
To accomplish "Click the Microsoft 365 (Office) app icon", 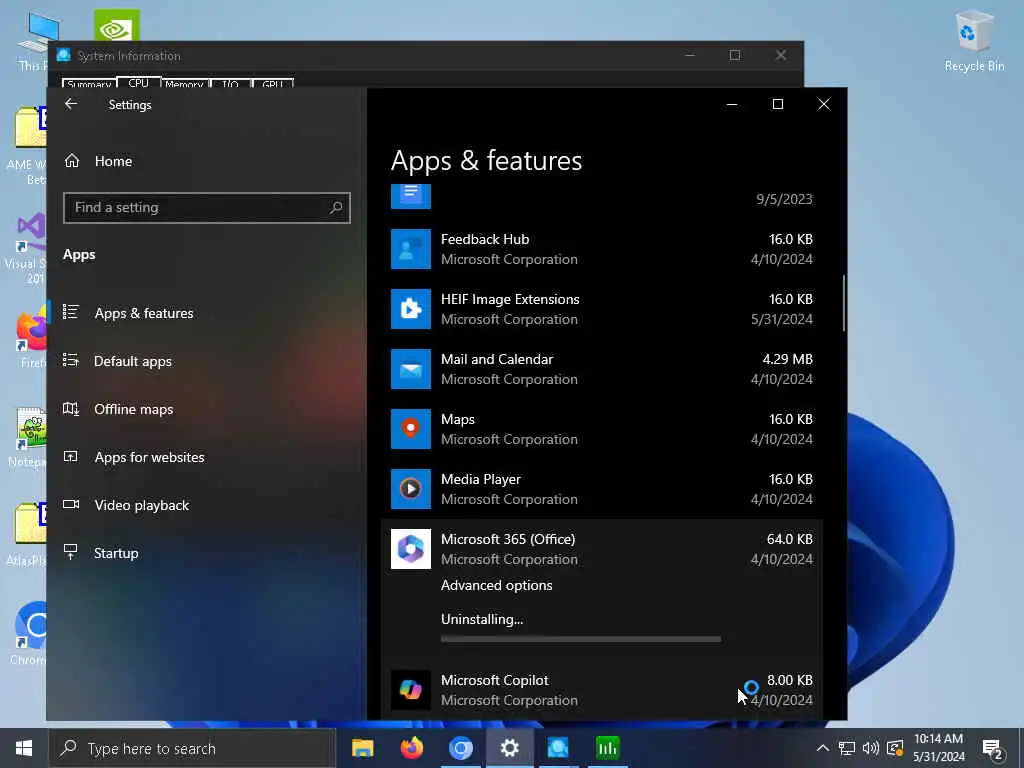I will click(x=411, y=549).
